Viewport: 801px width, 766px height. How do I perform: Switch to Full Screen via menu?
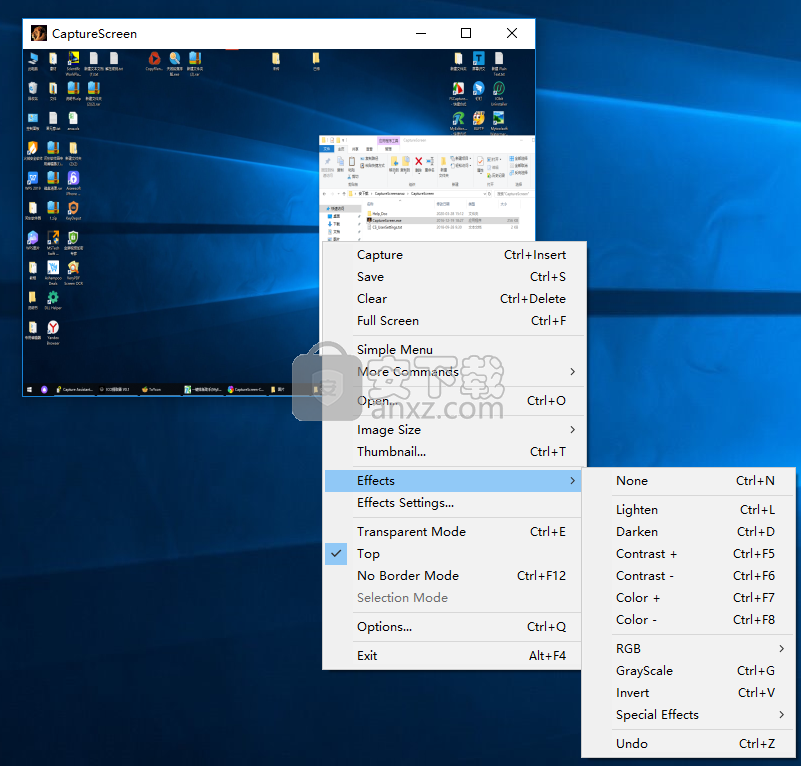coord(454,320)
